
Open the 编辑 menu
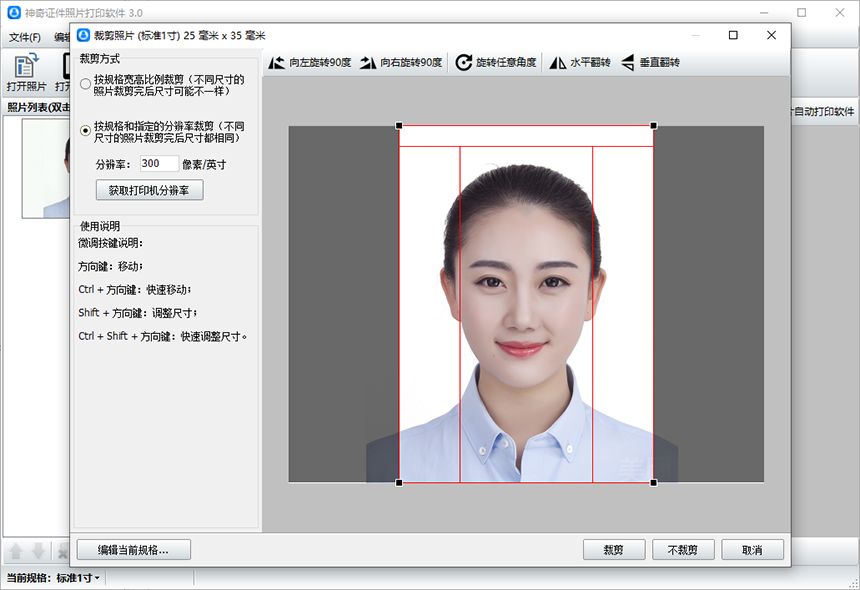point(60,35)
